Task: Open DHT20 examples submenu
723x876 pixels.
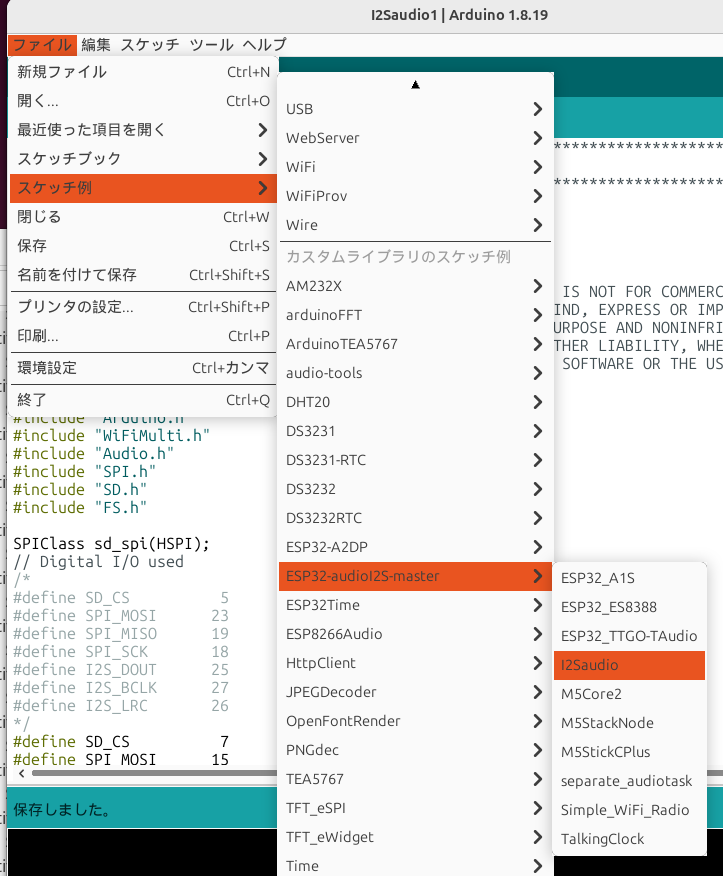Action: [x=415, y=402]
